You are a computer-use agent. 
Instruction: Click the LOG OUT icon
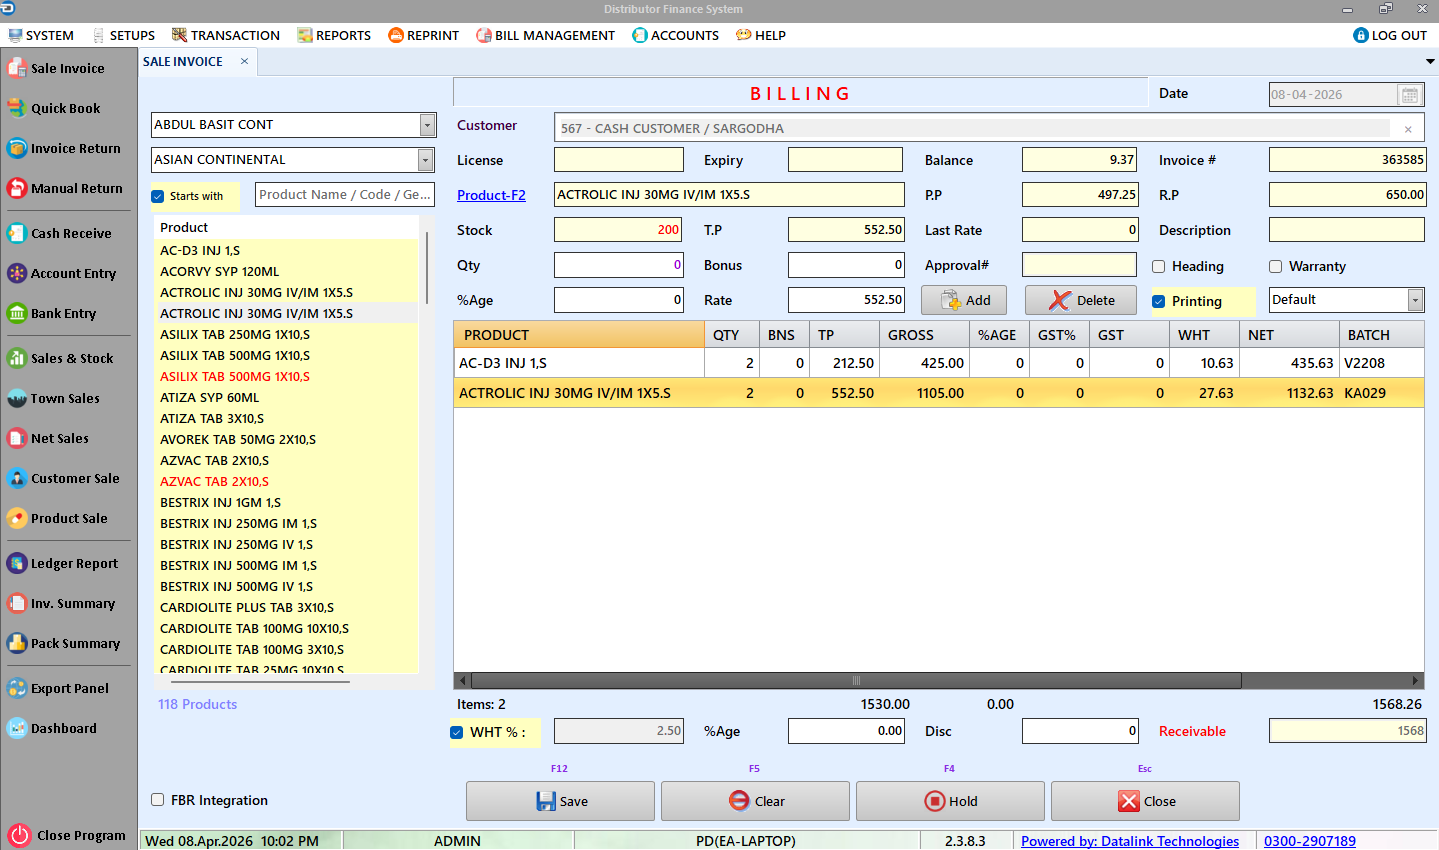point(1360,35)
